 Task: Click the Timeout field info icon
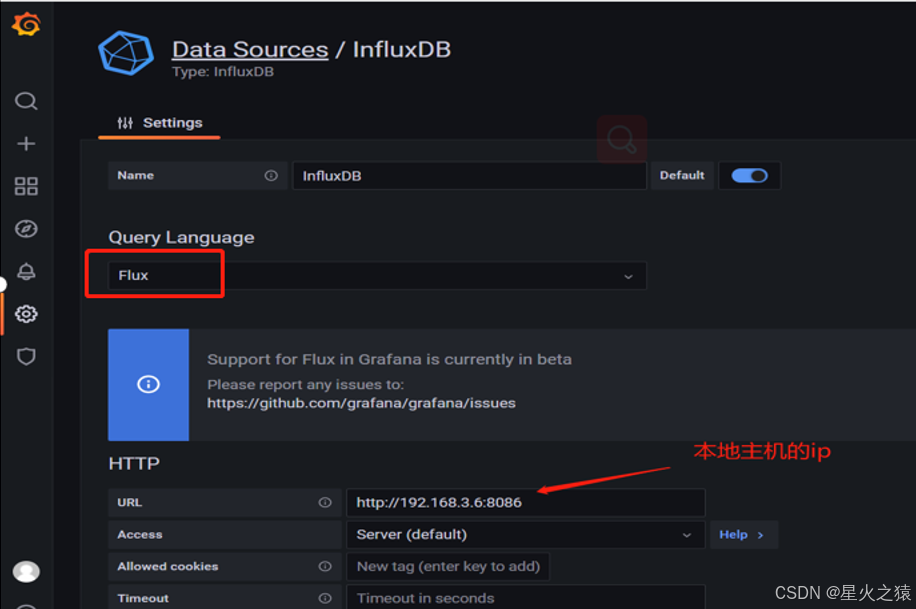(x=325, y=598)
